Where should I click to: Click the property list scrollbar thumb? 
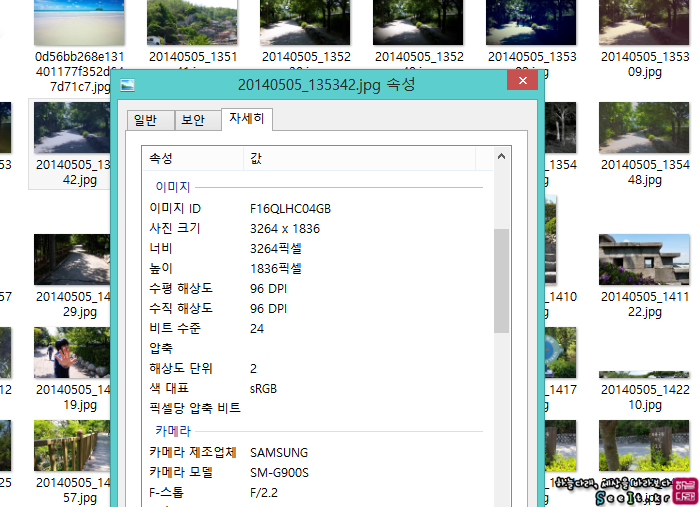coord(501,281)
